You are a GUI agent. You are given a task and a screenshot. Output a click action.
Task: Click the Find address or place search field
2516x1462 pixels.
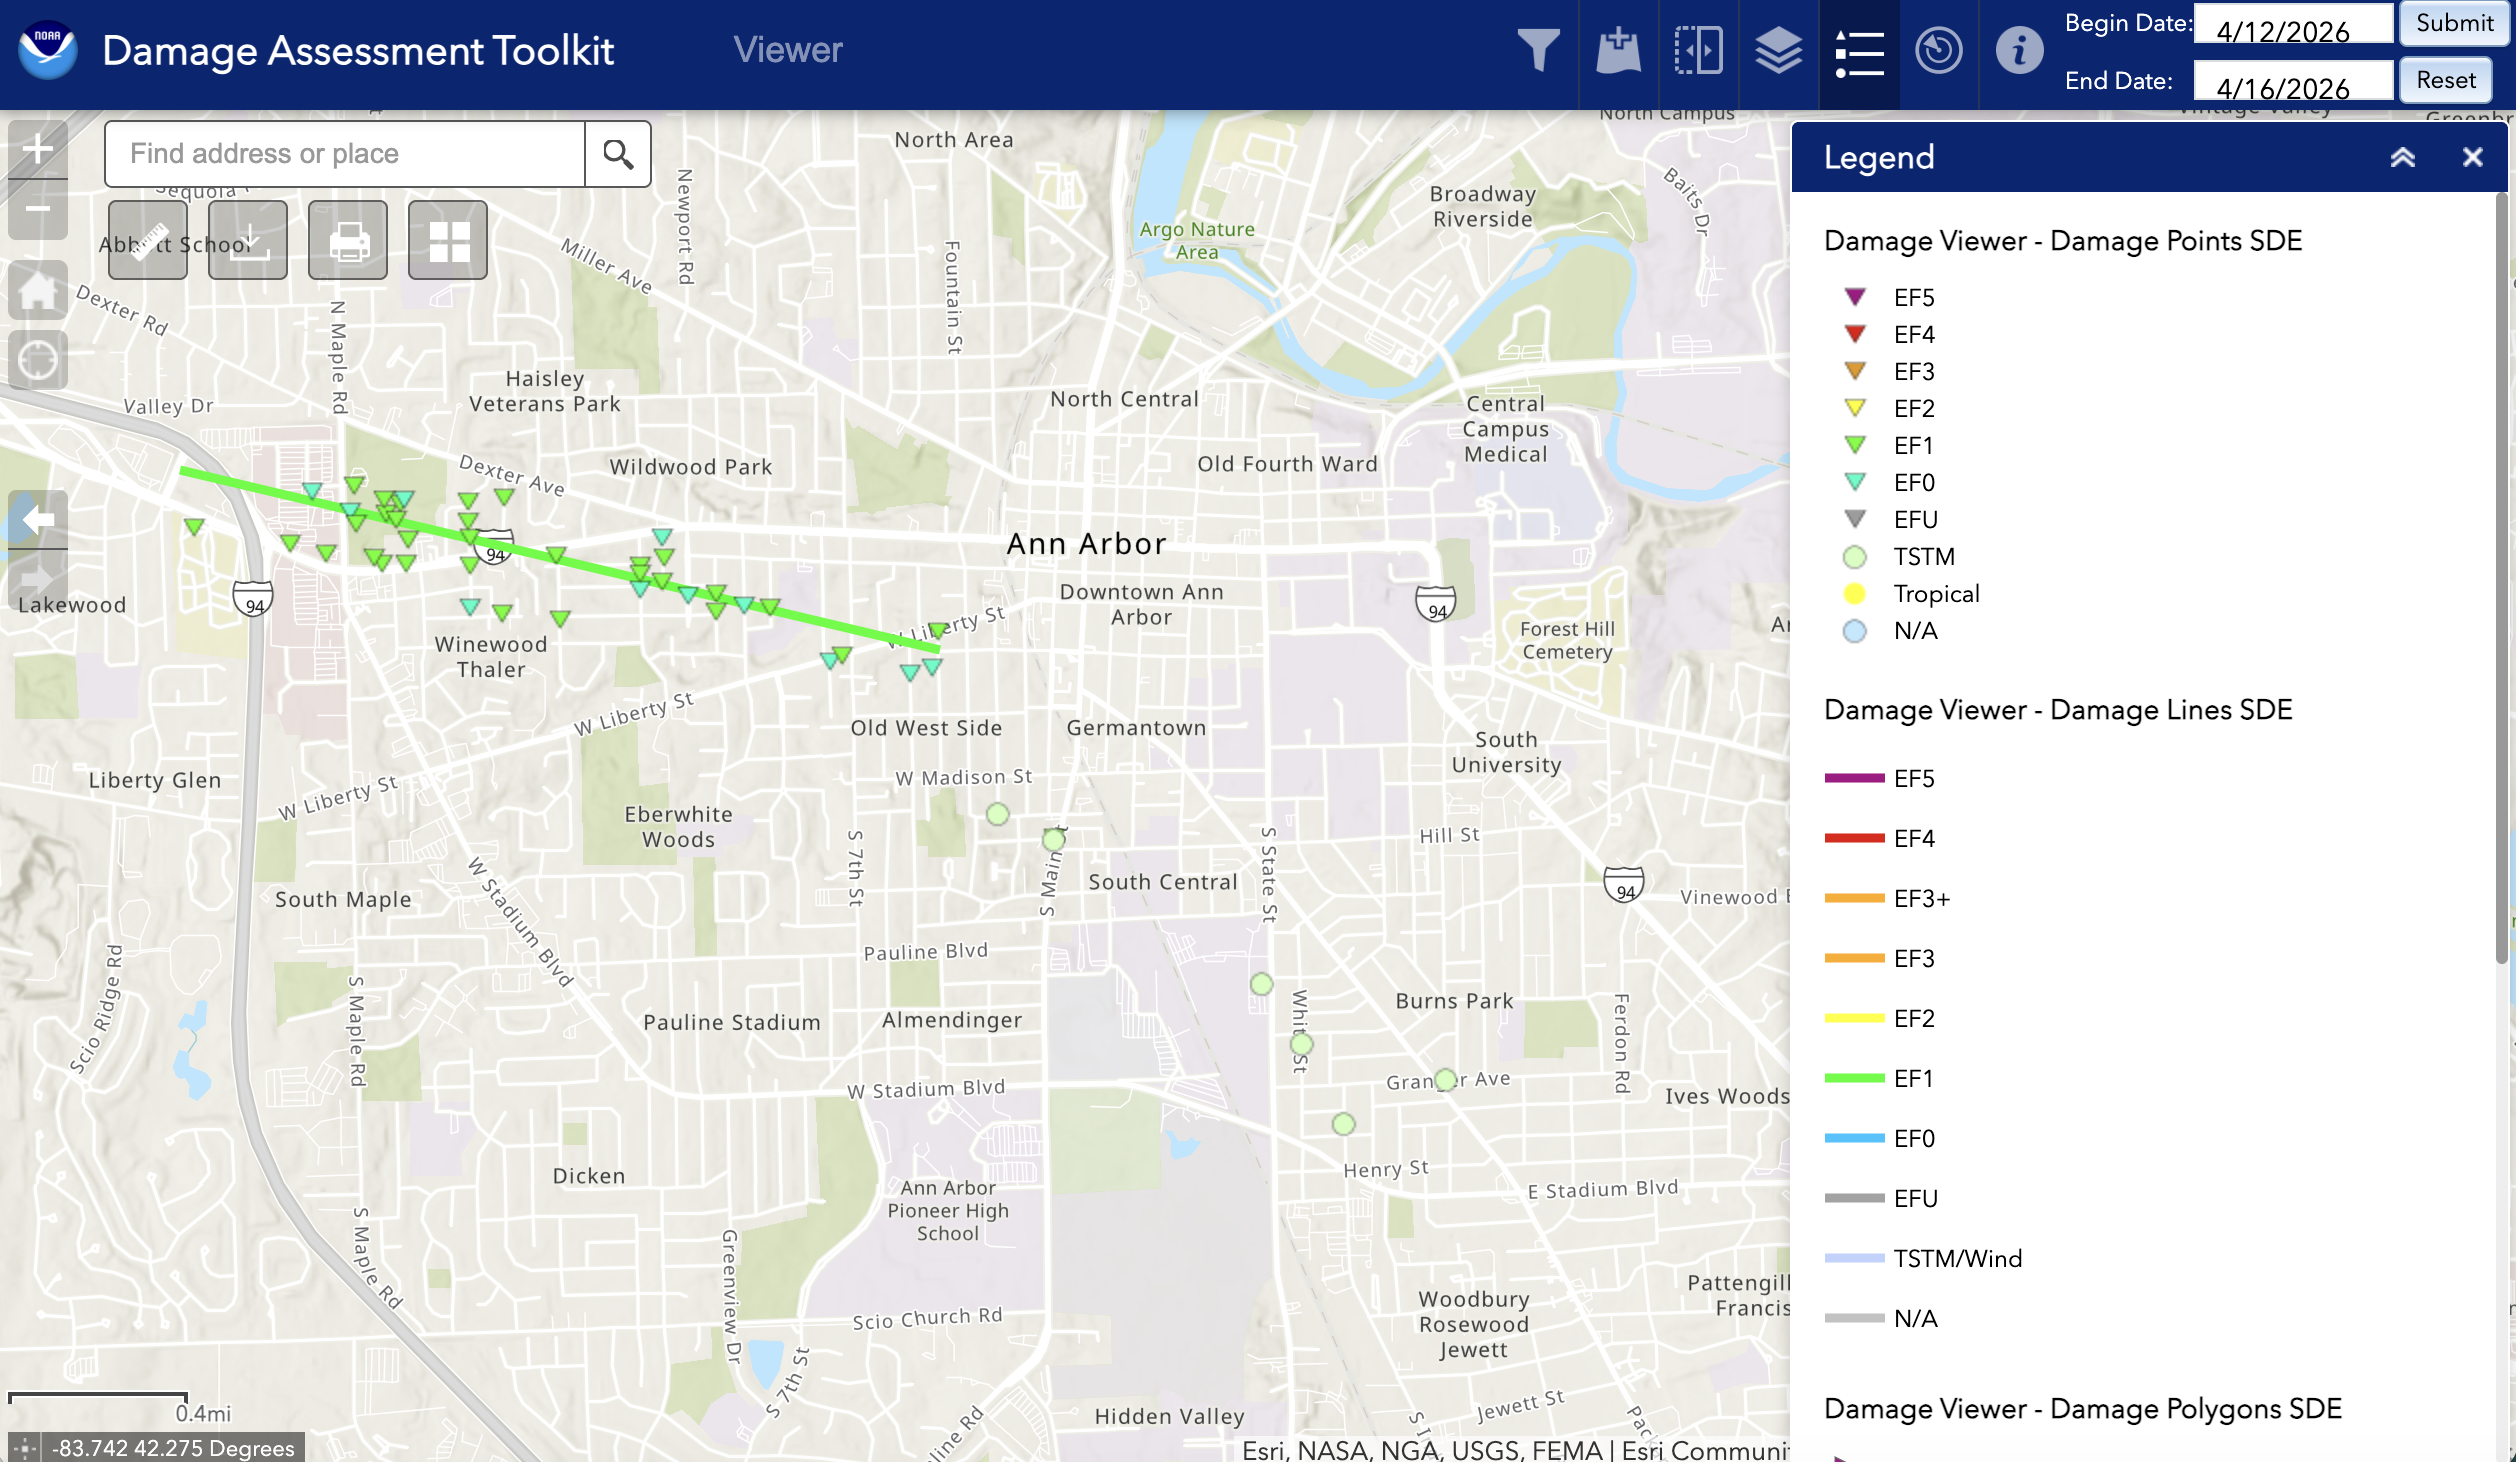[345, 153]
